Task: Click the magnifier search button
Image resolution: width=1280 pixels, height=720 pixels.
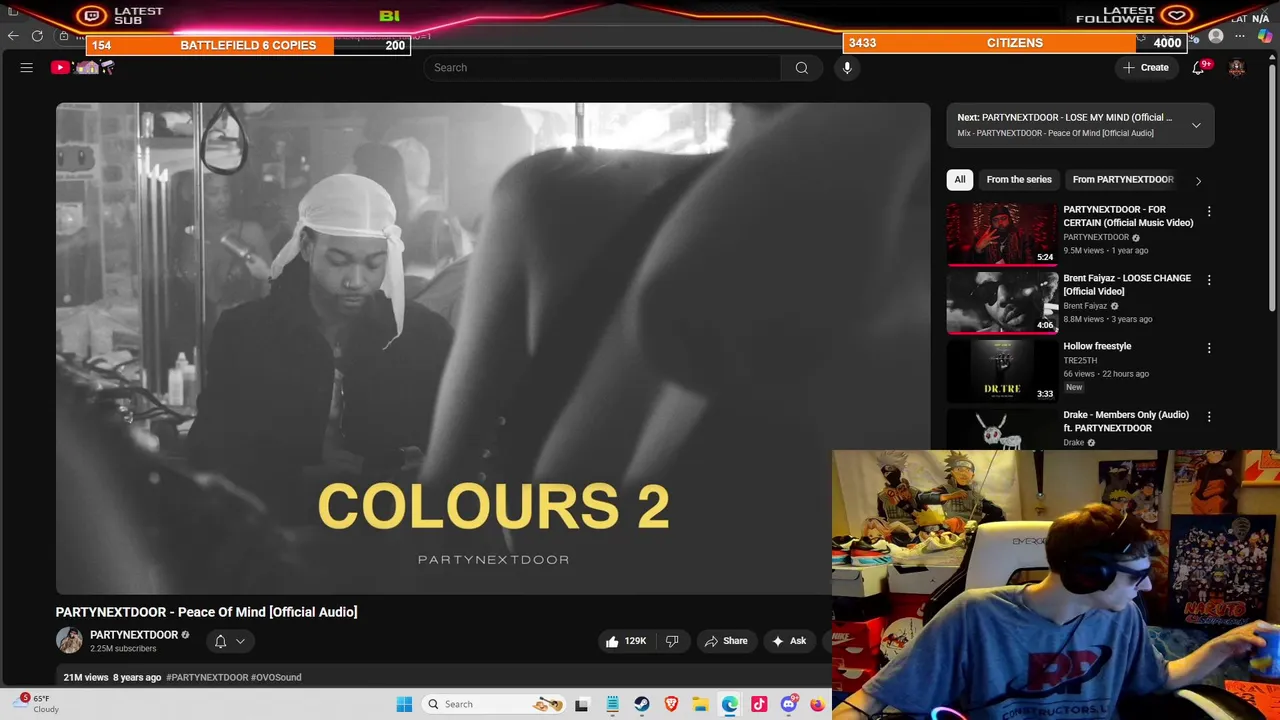Action: (x=801, y=67)
